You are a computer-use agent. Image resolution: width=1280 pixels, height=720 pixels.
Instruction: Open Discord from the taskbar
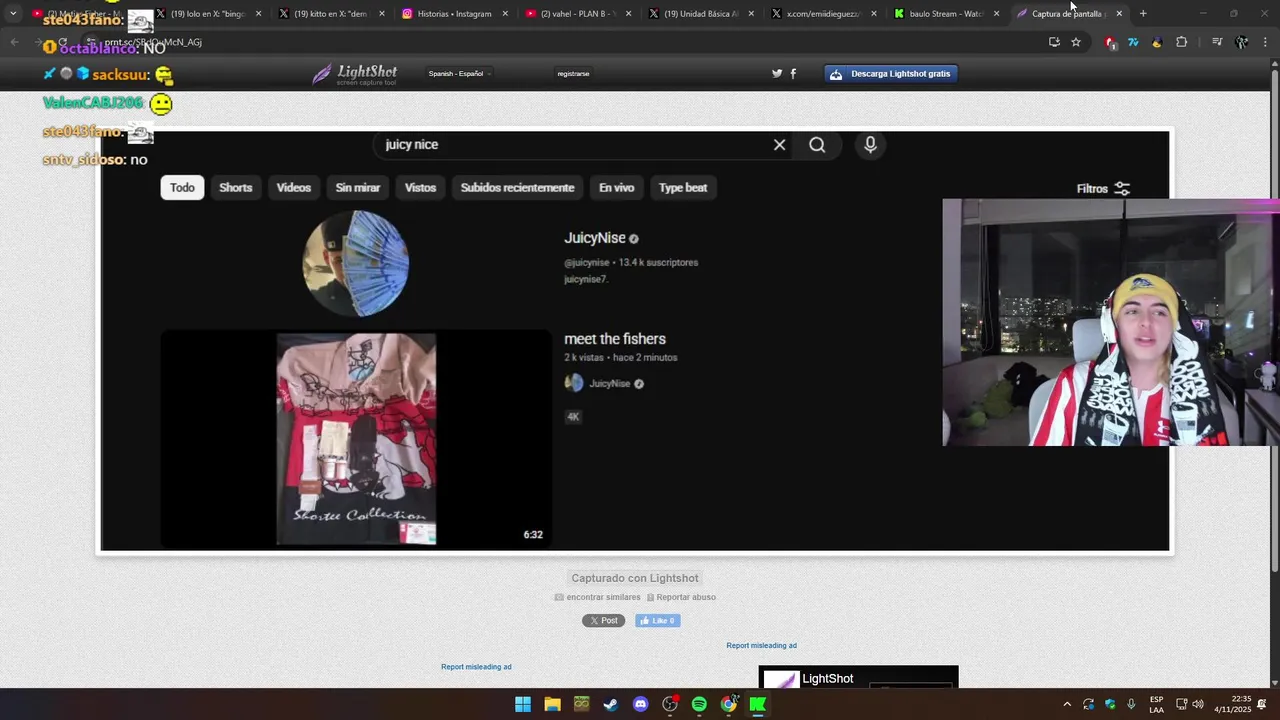point(641,704)
